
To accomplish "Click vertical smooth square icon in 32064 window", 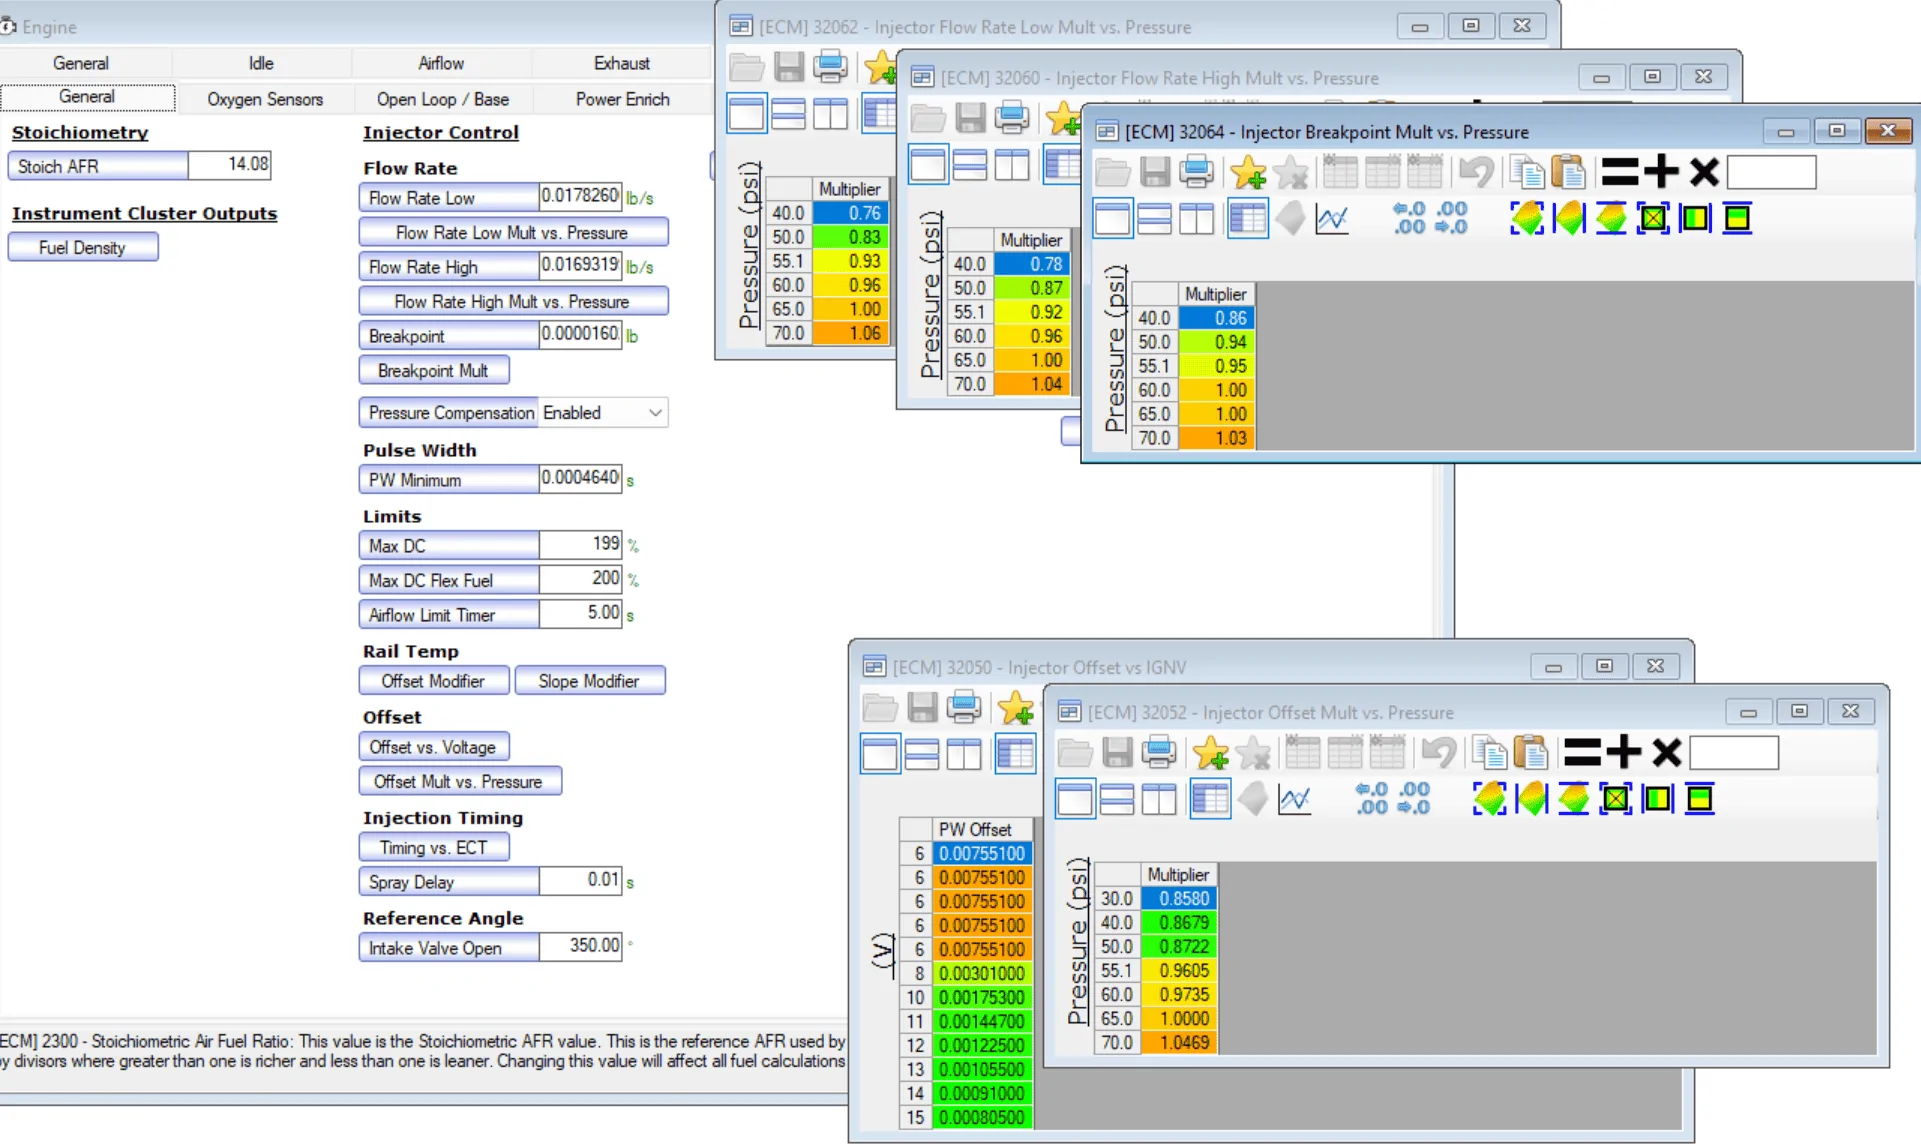I will (x=1738, y=218).
